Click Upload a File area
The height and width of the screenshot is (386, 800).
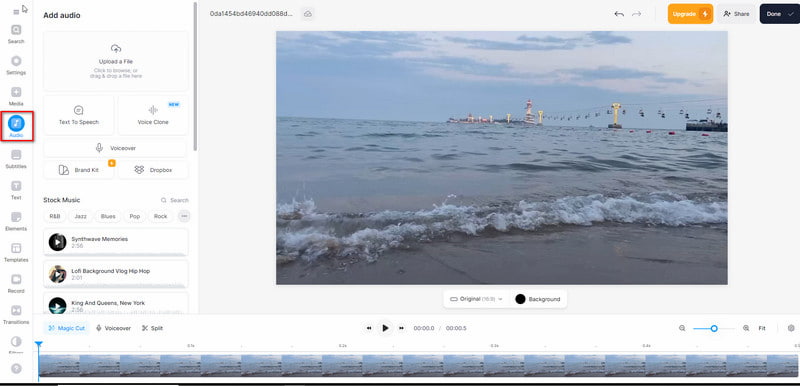click(x=116, y=61)
